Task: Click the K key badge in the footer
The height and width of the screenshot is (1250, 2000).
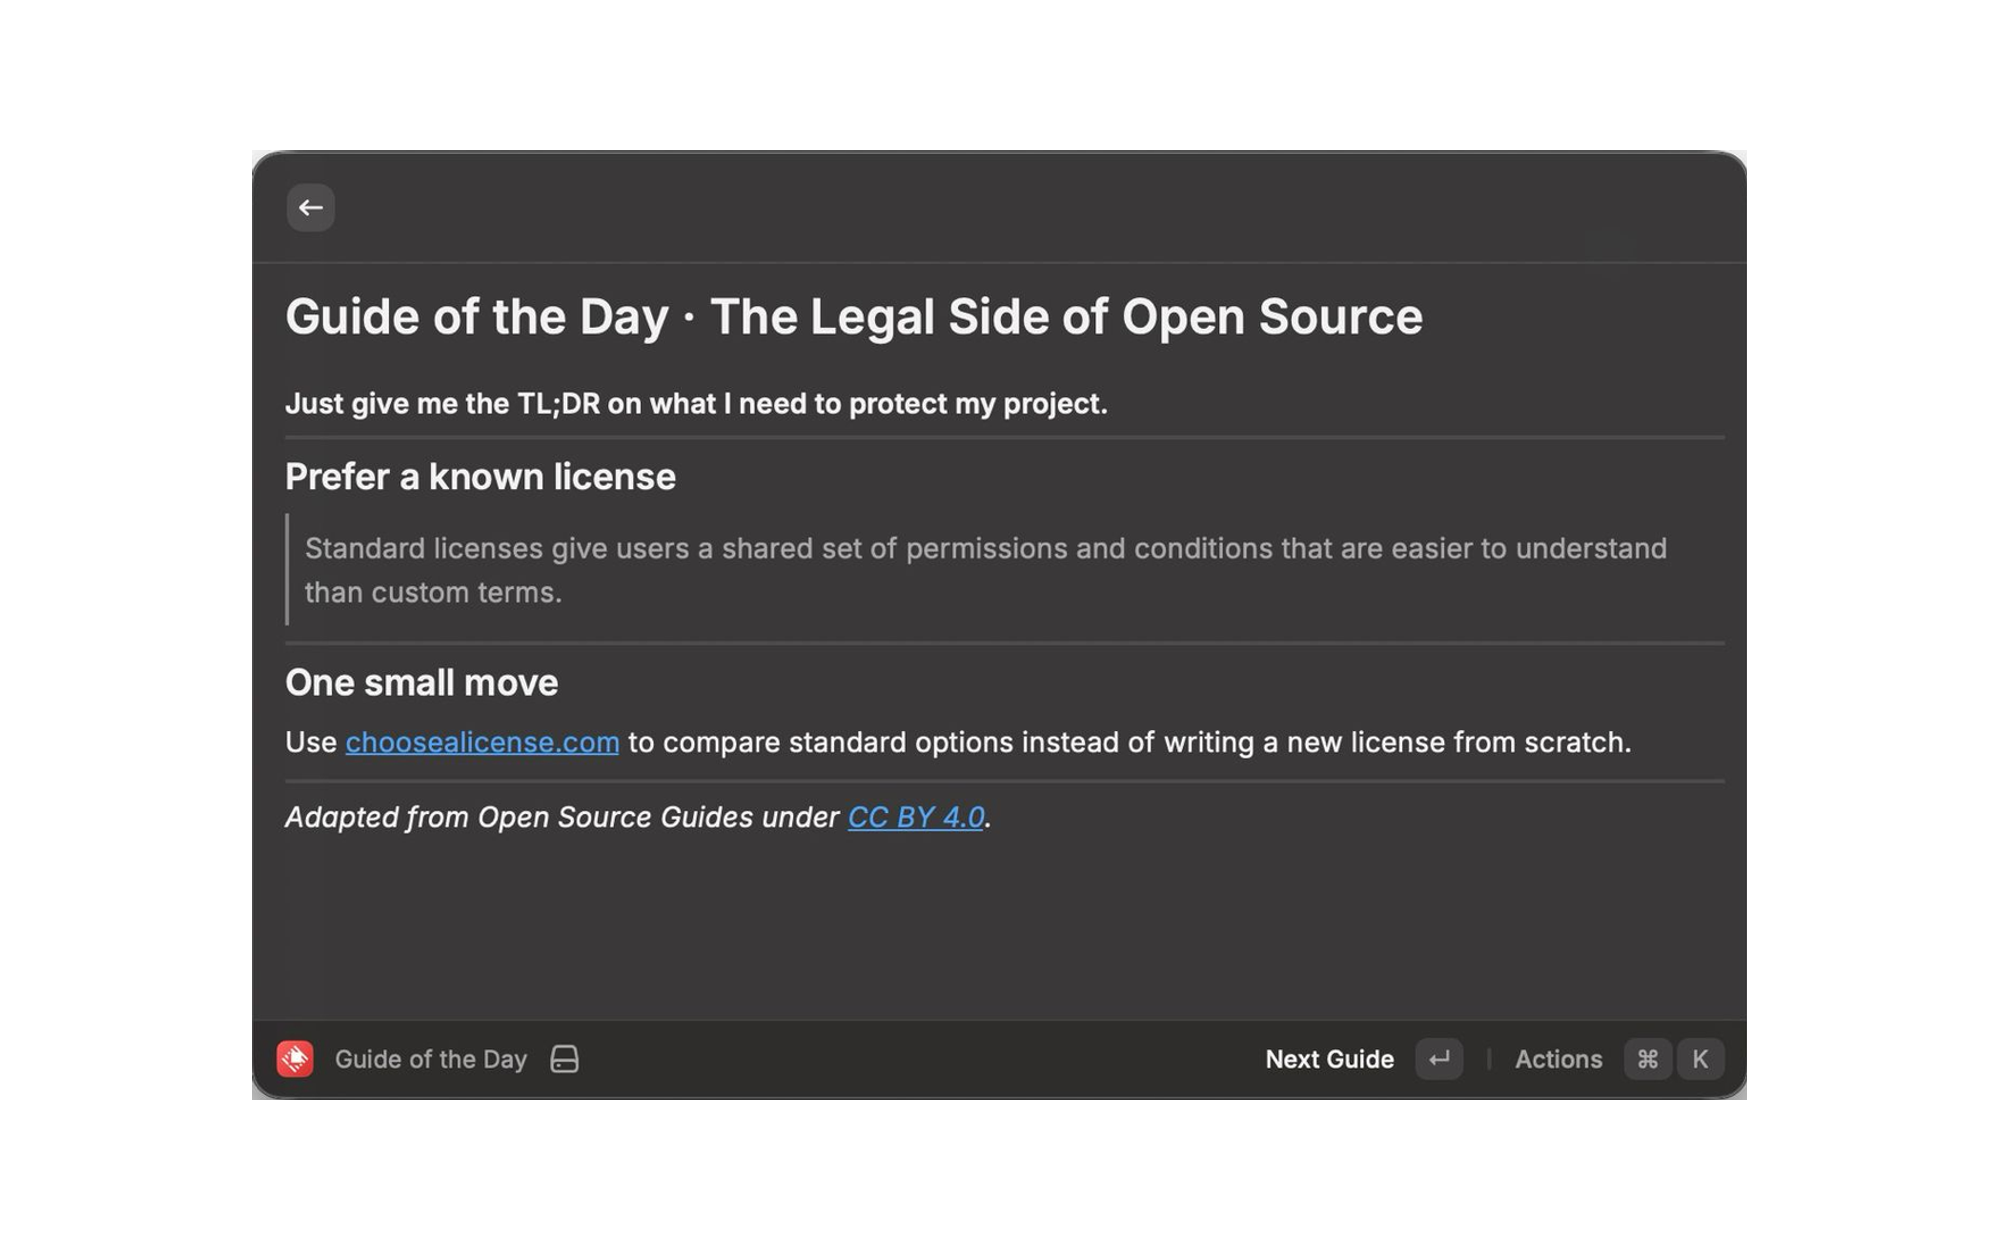Action: 1700,1059
